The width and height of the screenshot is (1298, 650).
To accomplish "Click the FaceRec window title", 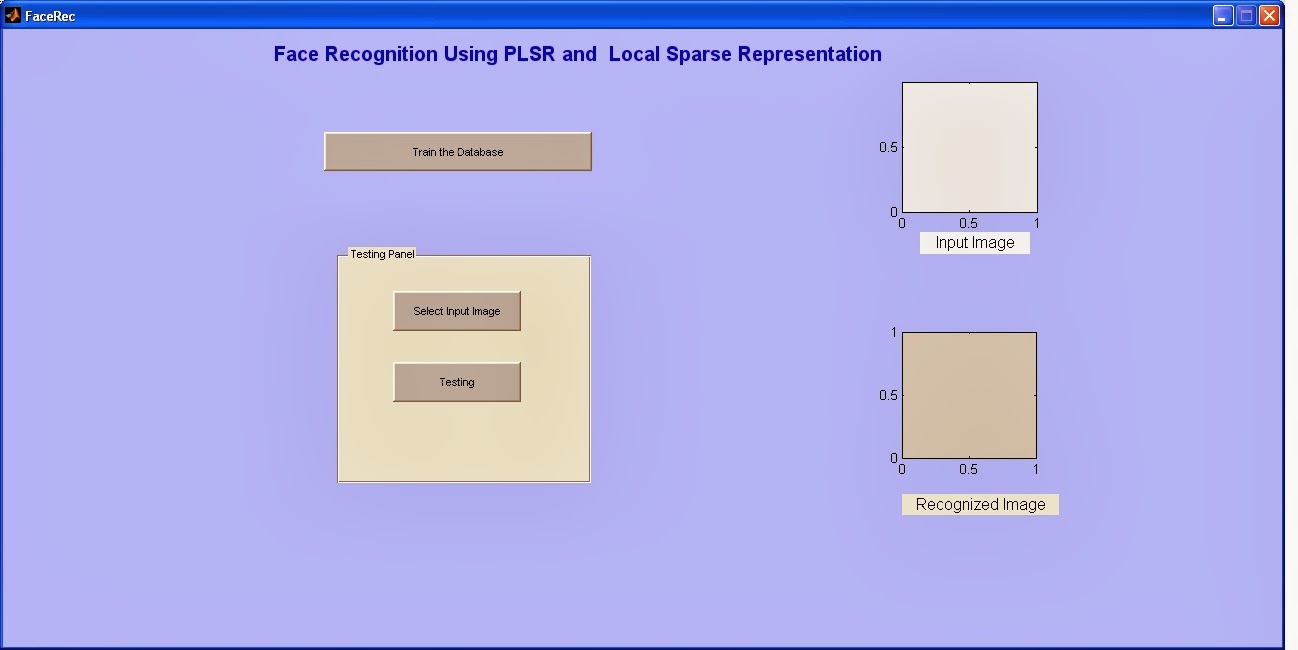I will (x=50, y=16).
